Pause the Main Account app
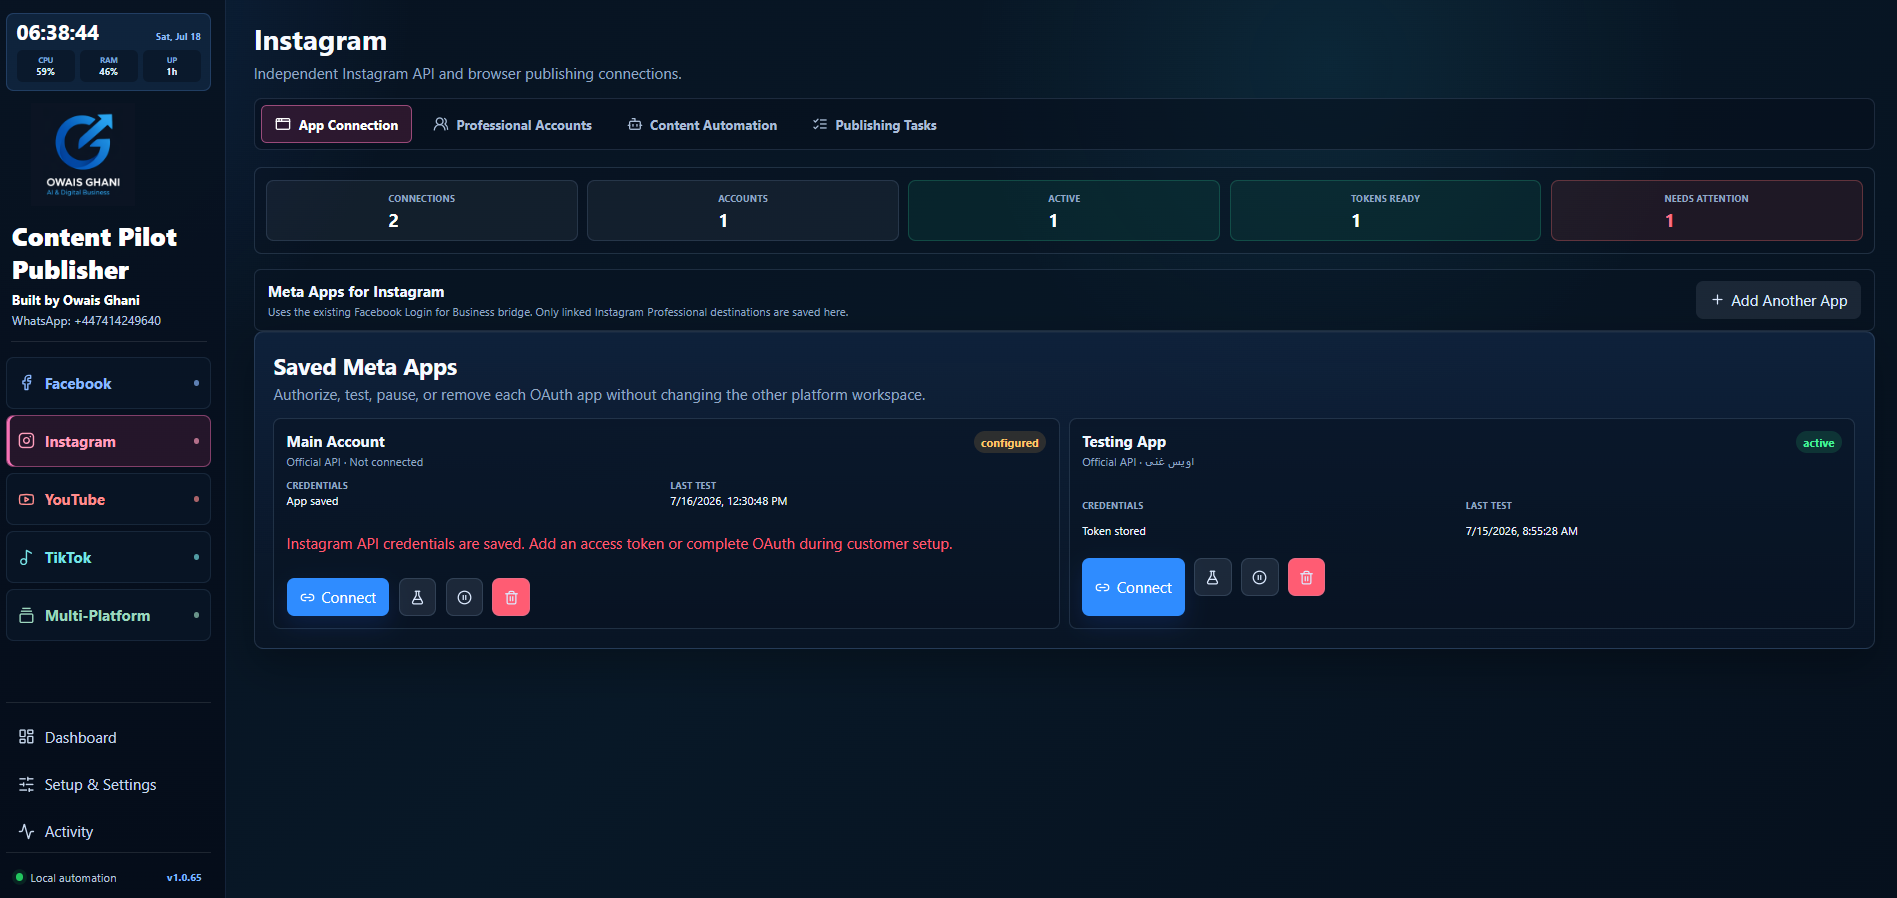Screen dimensions: 1897x898 [x=464, y=597]
